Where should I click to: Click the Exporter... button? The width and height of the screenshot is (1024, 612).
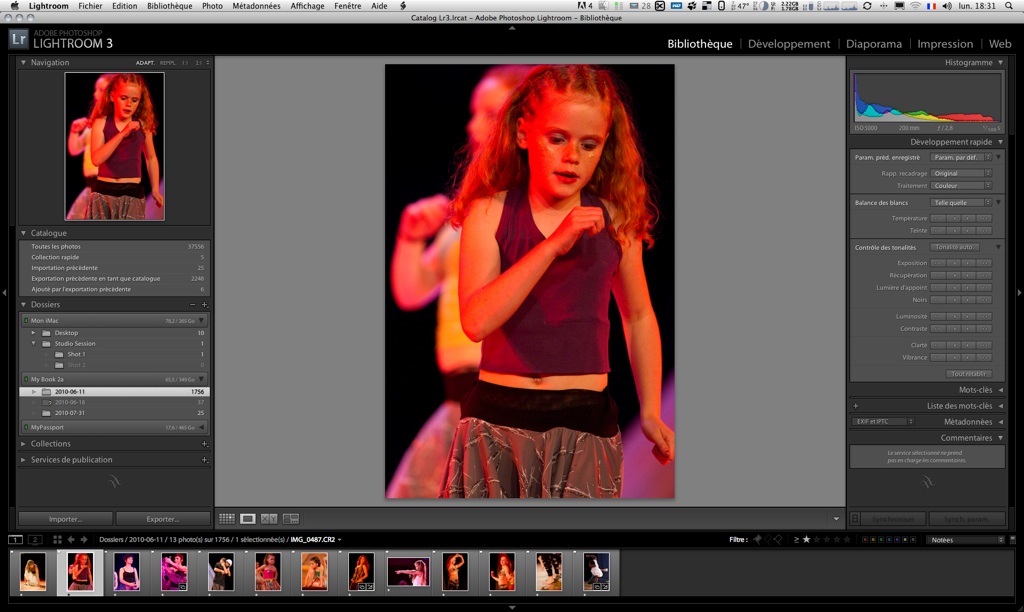coord(163,519)
